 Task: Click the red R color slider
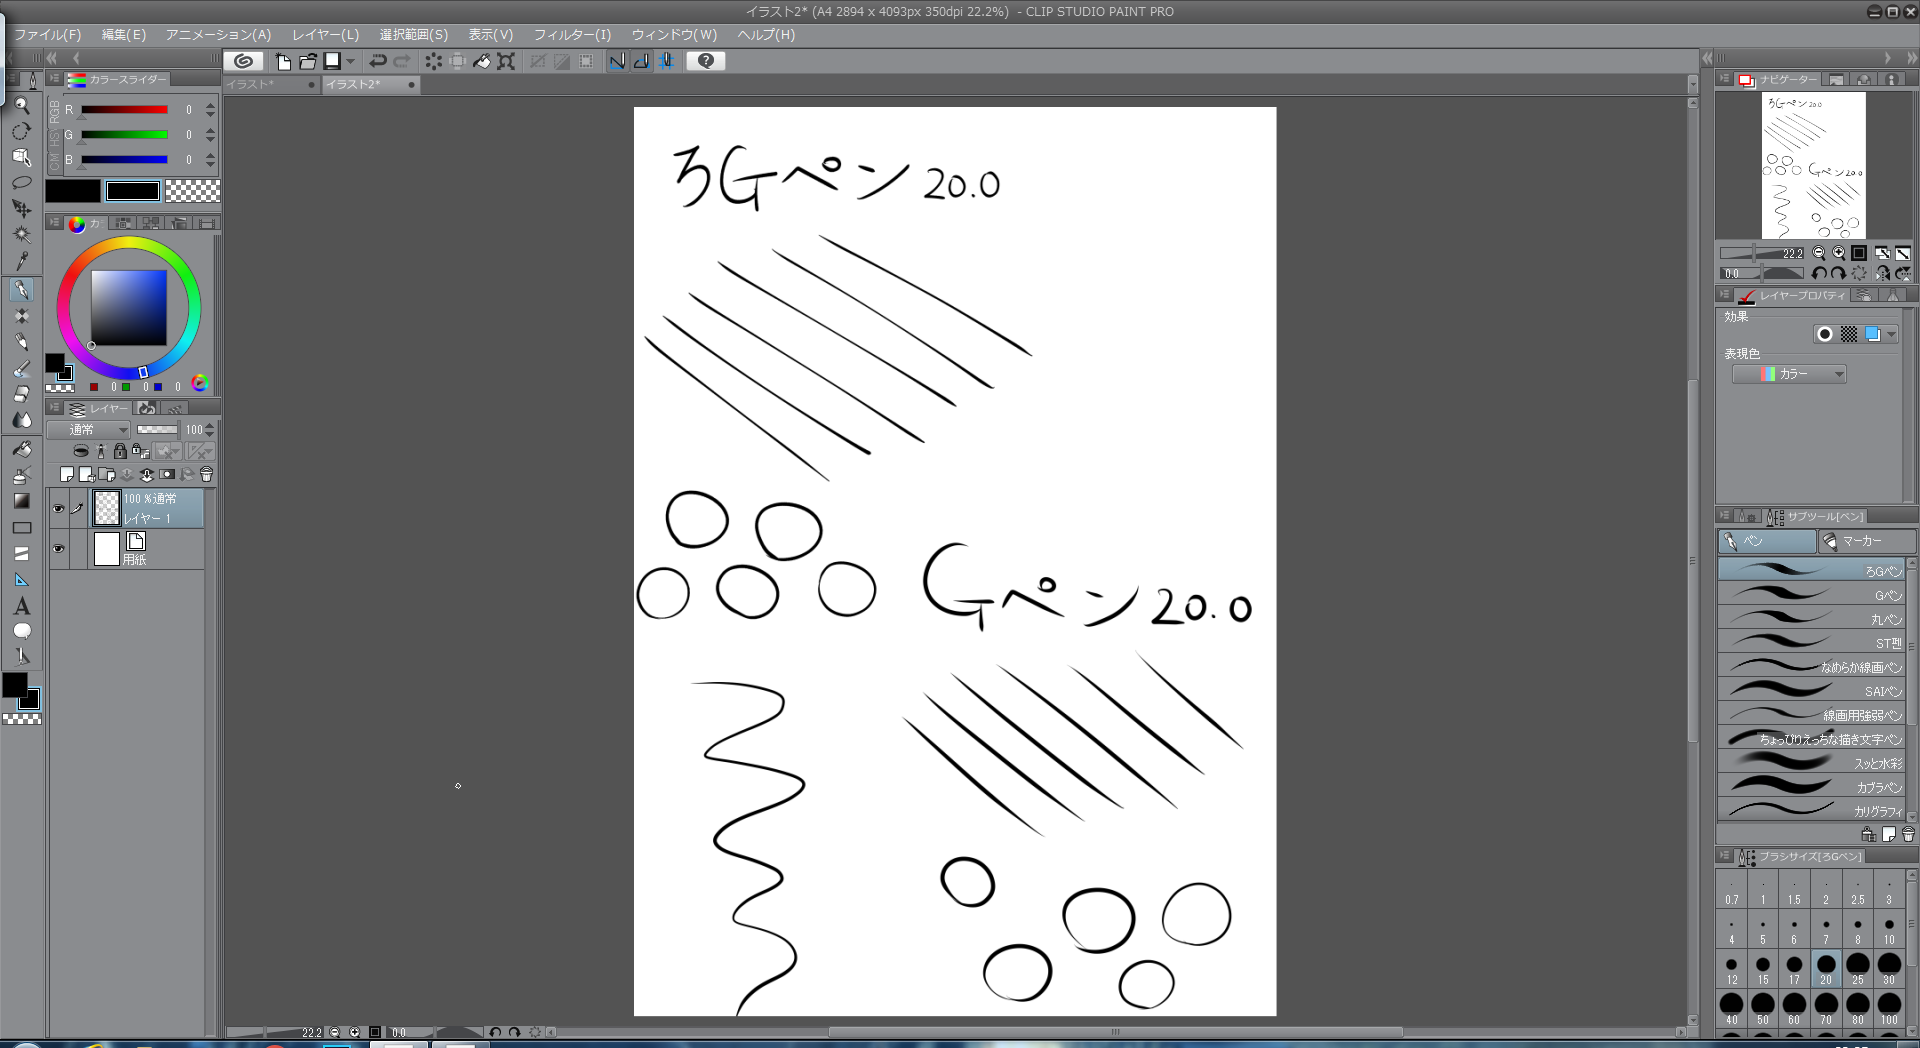124,110
